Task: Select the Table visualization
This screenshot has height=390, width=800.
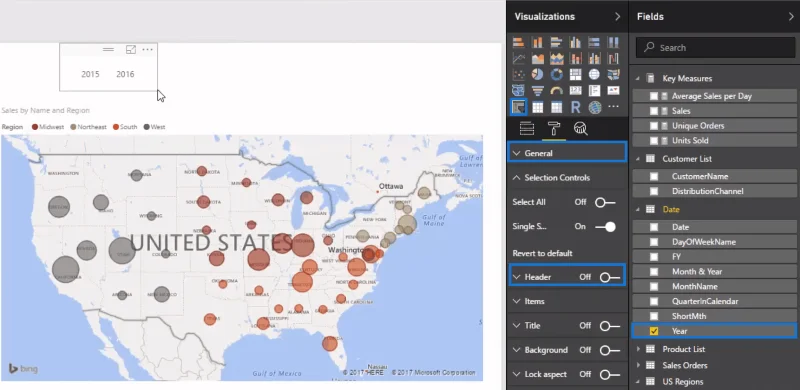Action: click(x=537, y=107)
